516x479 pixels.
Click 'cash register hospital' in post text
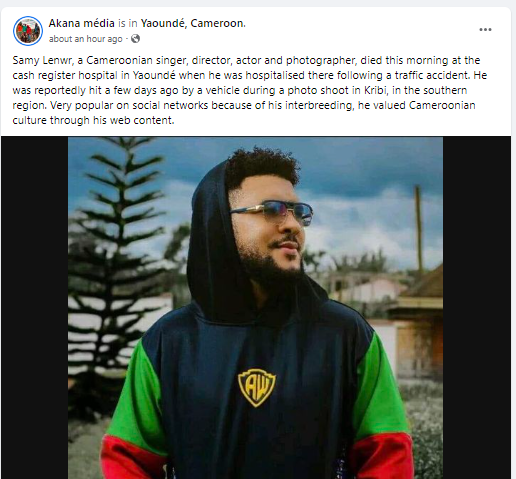click(65, 75)
